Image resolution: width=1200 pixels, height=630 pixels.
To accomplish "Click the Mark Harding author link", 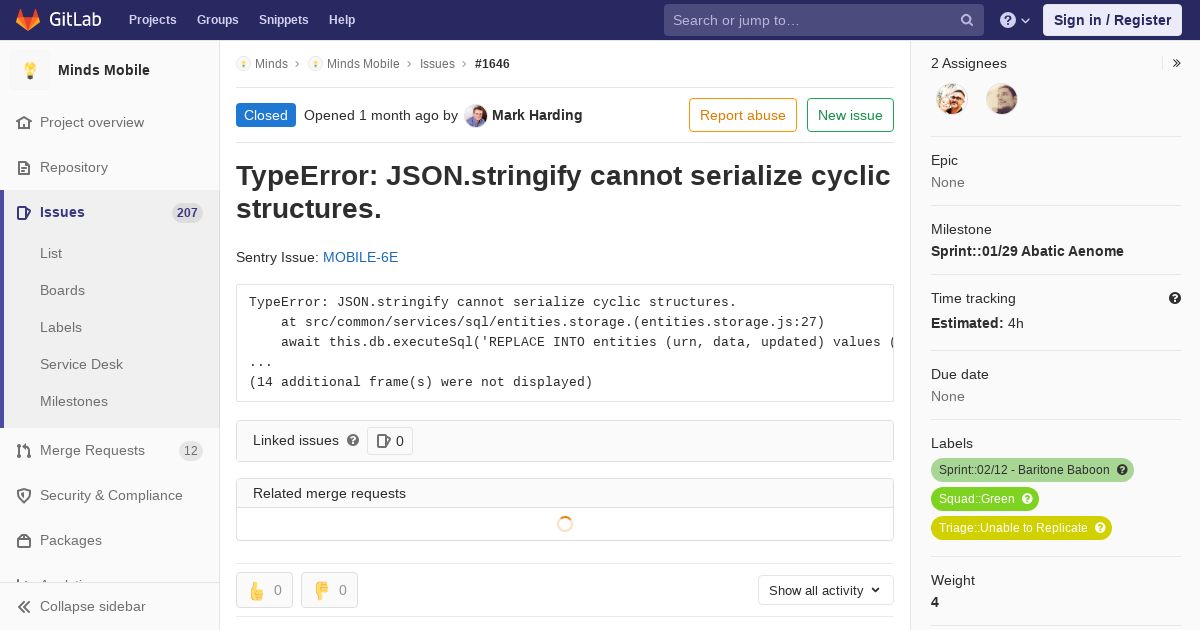I will click(537, 115).
